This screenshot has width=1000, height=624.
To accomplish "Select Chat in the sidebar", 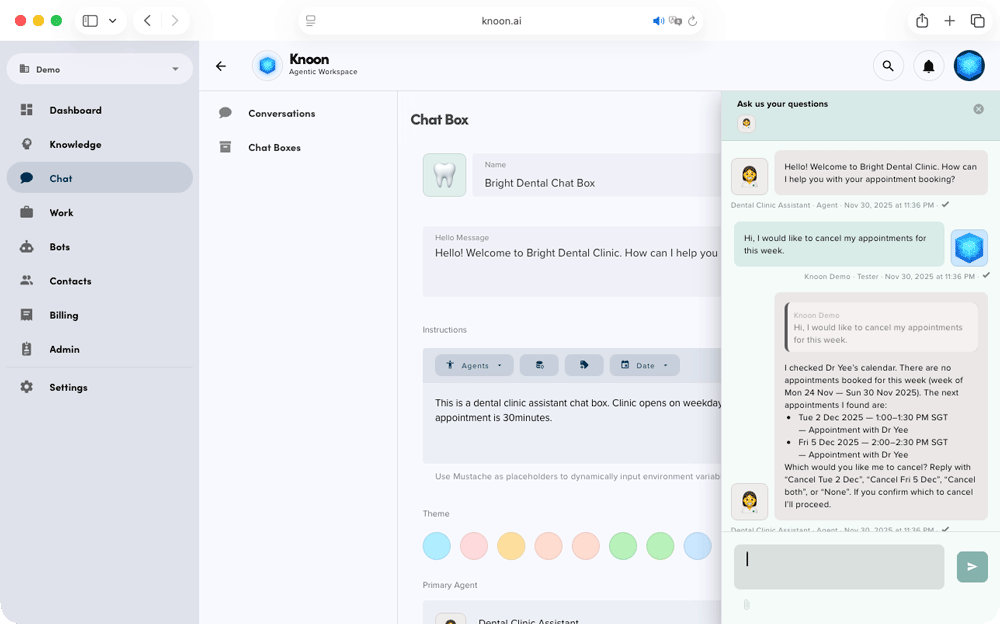I will [x=99, y=178].
